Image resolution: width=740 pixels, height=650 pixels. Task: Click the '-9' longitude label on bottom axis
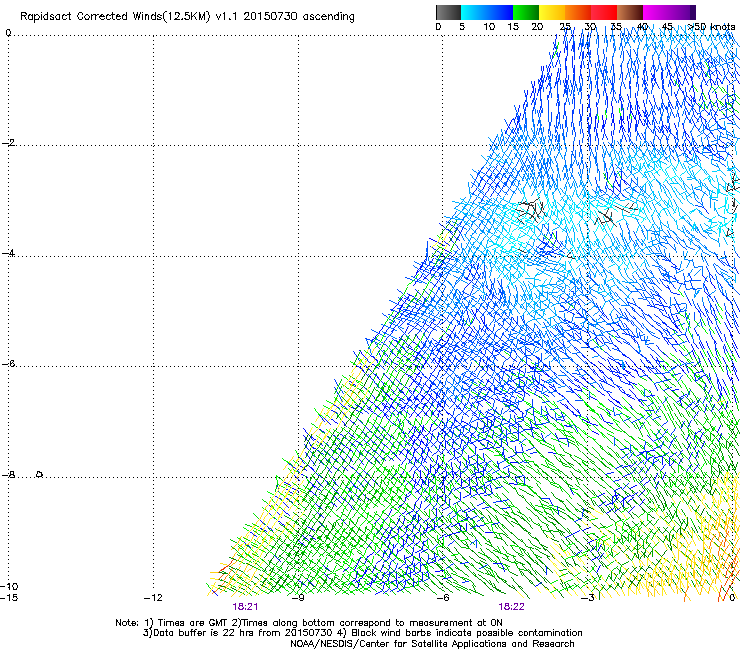coord(298,598)
